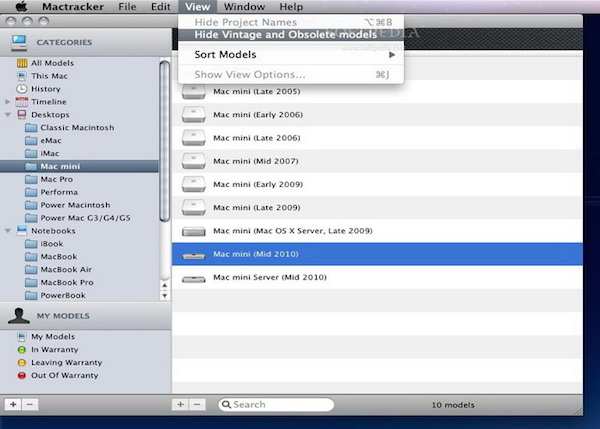600x429 pixels.
Task: Click the My Models list icon
Action: (22, 336)
